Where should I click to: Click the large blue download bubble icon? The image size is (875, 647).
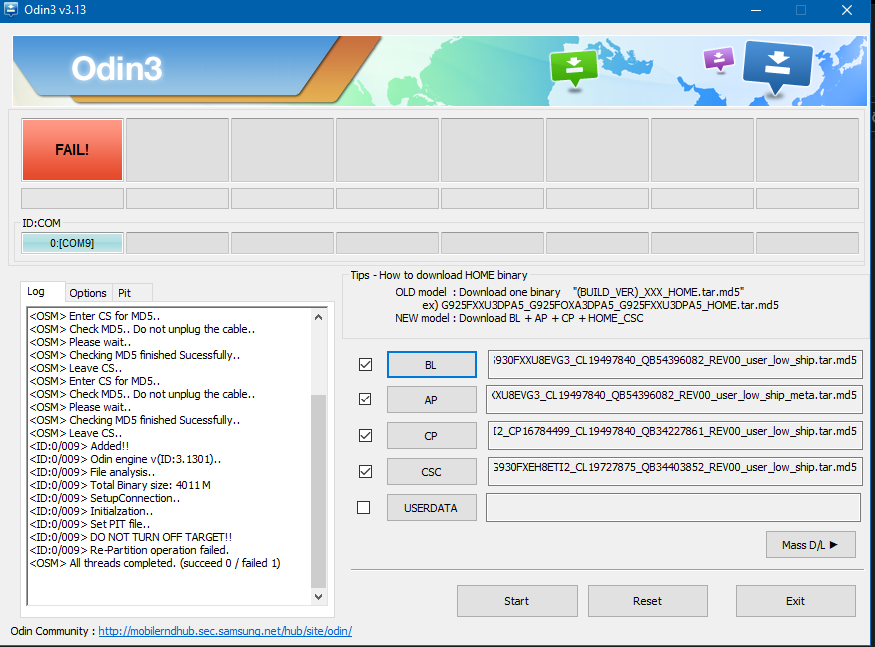(x=777, y=68)
